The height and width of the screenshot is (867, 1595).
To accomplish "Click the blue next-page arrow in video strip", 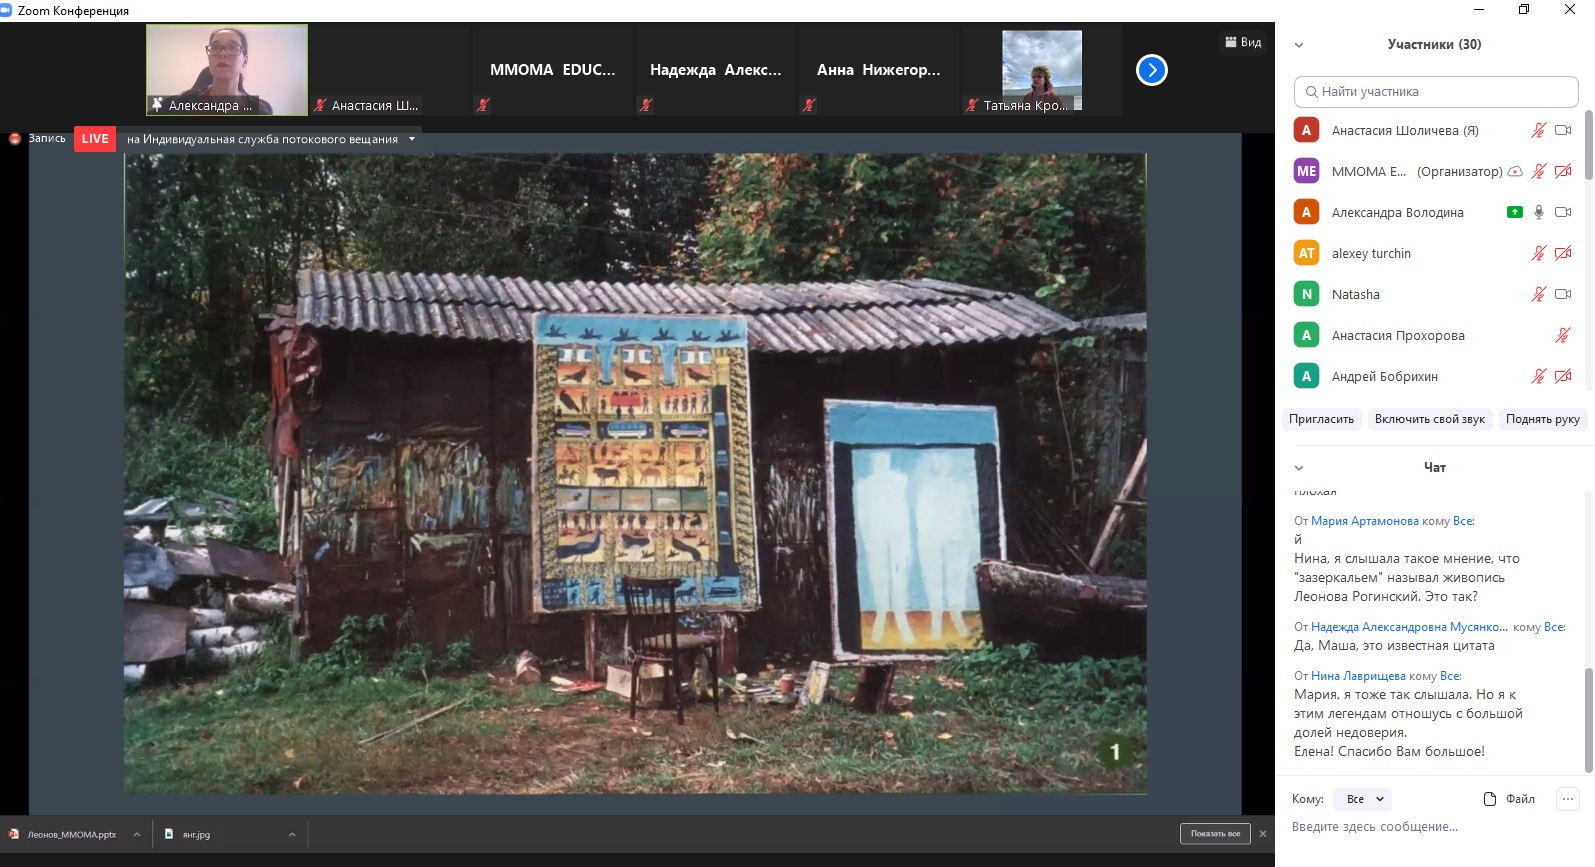I will pos(1152,70).
